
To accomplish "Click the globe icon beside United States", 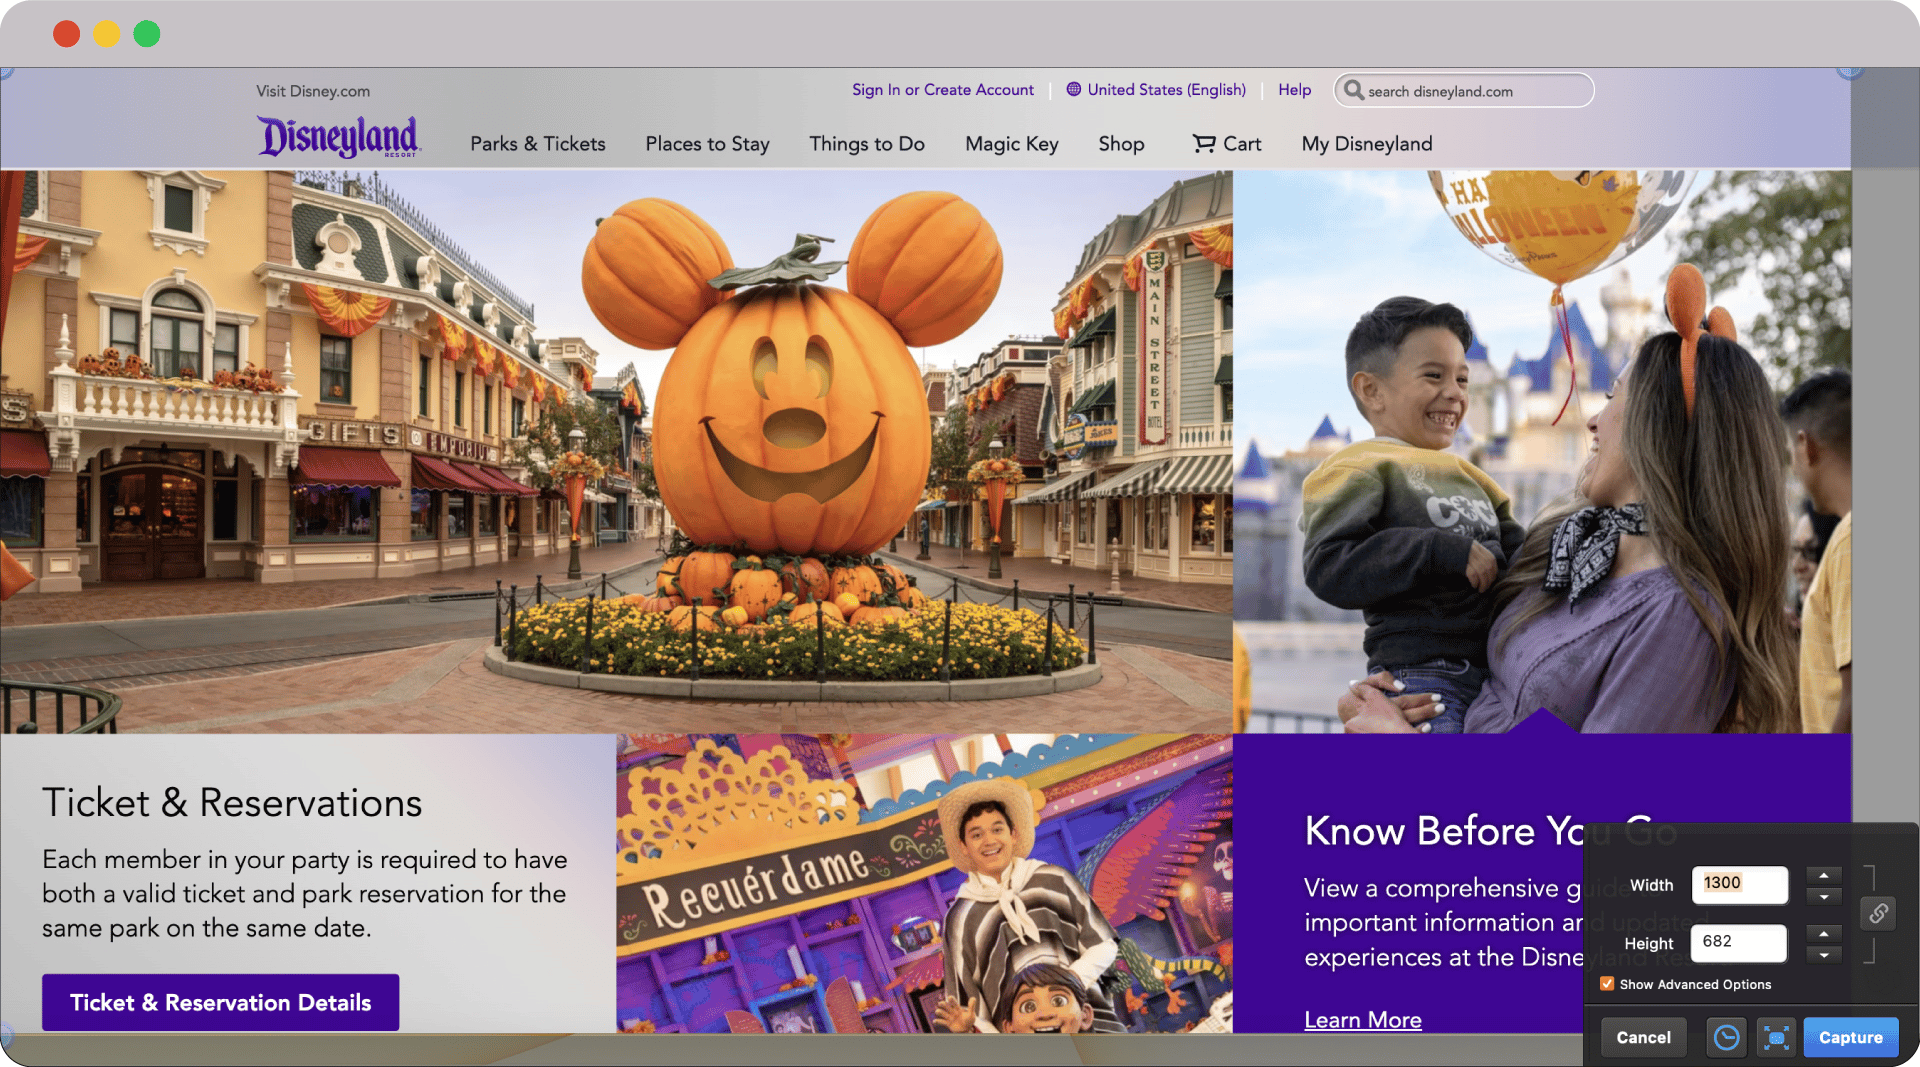I will point(1074,89).
